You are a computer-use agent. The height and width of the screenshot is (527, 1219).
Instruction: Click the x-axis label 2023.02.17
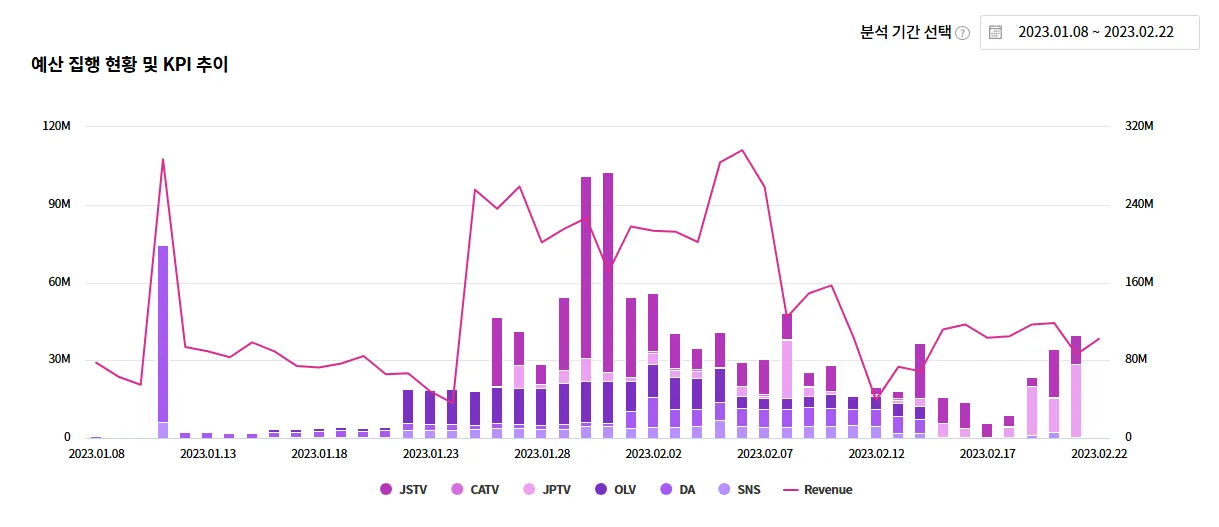[988, 453]
